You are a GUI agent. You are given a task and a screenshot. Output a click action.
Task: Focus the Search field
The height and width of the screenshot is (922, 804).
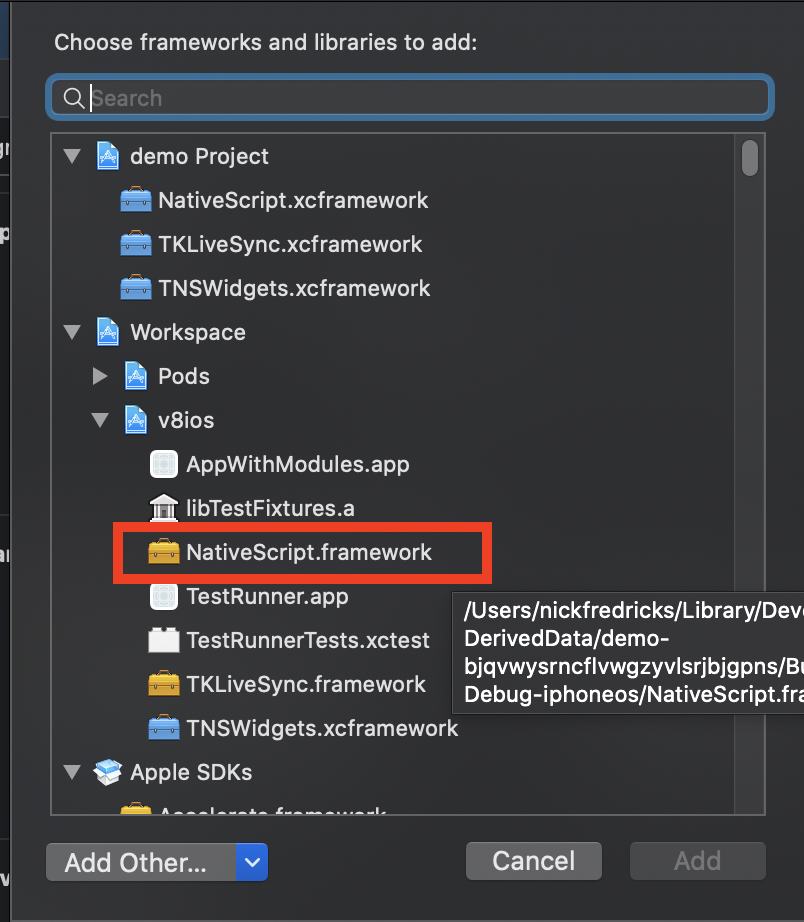[410, 98]
